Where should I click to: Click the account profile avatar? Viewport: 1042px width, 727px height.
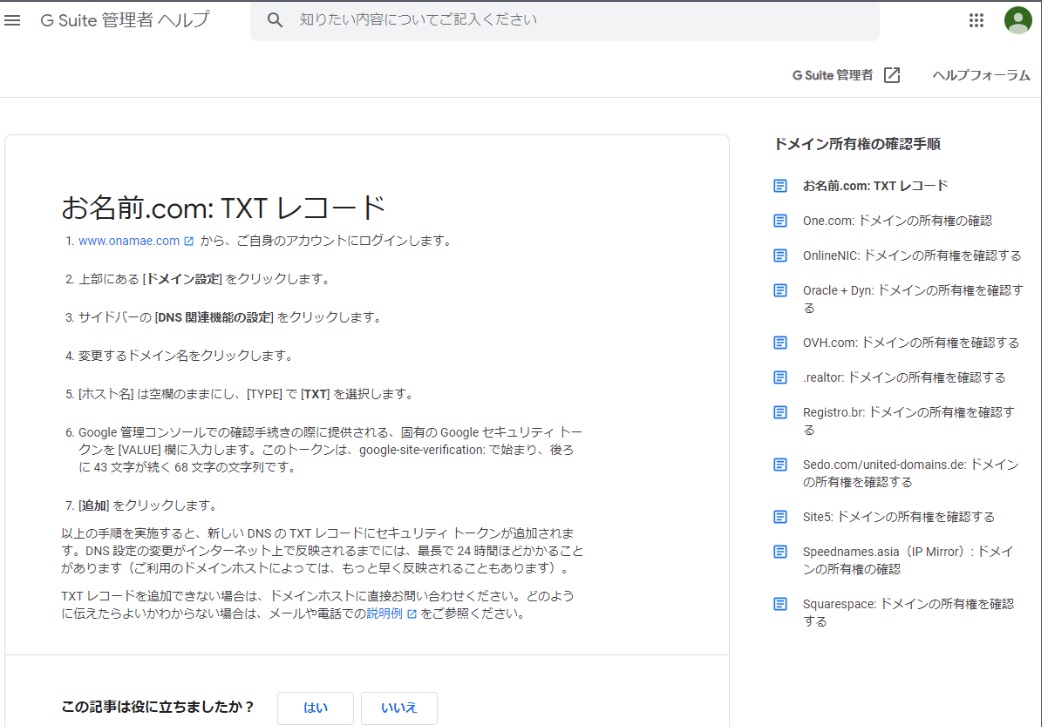1016,20
